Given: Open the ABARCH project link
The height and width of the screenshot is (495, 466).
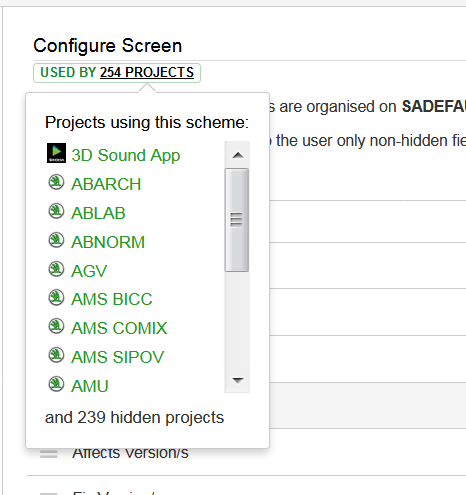Looking at the screenshot, I should click(x=106, y=184).
